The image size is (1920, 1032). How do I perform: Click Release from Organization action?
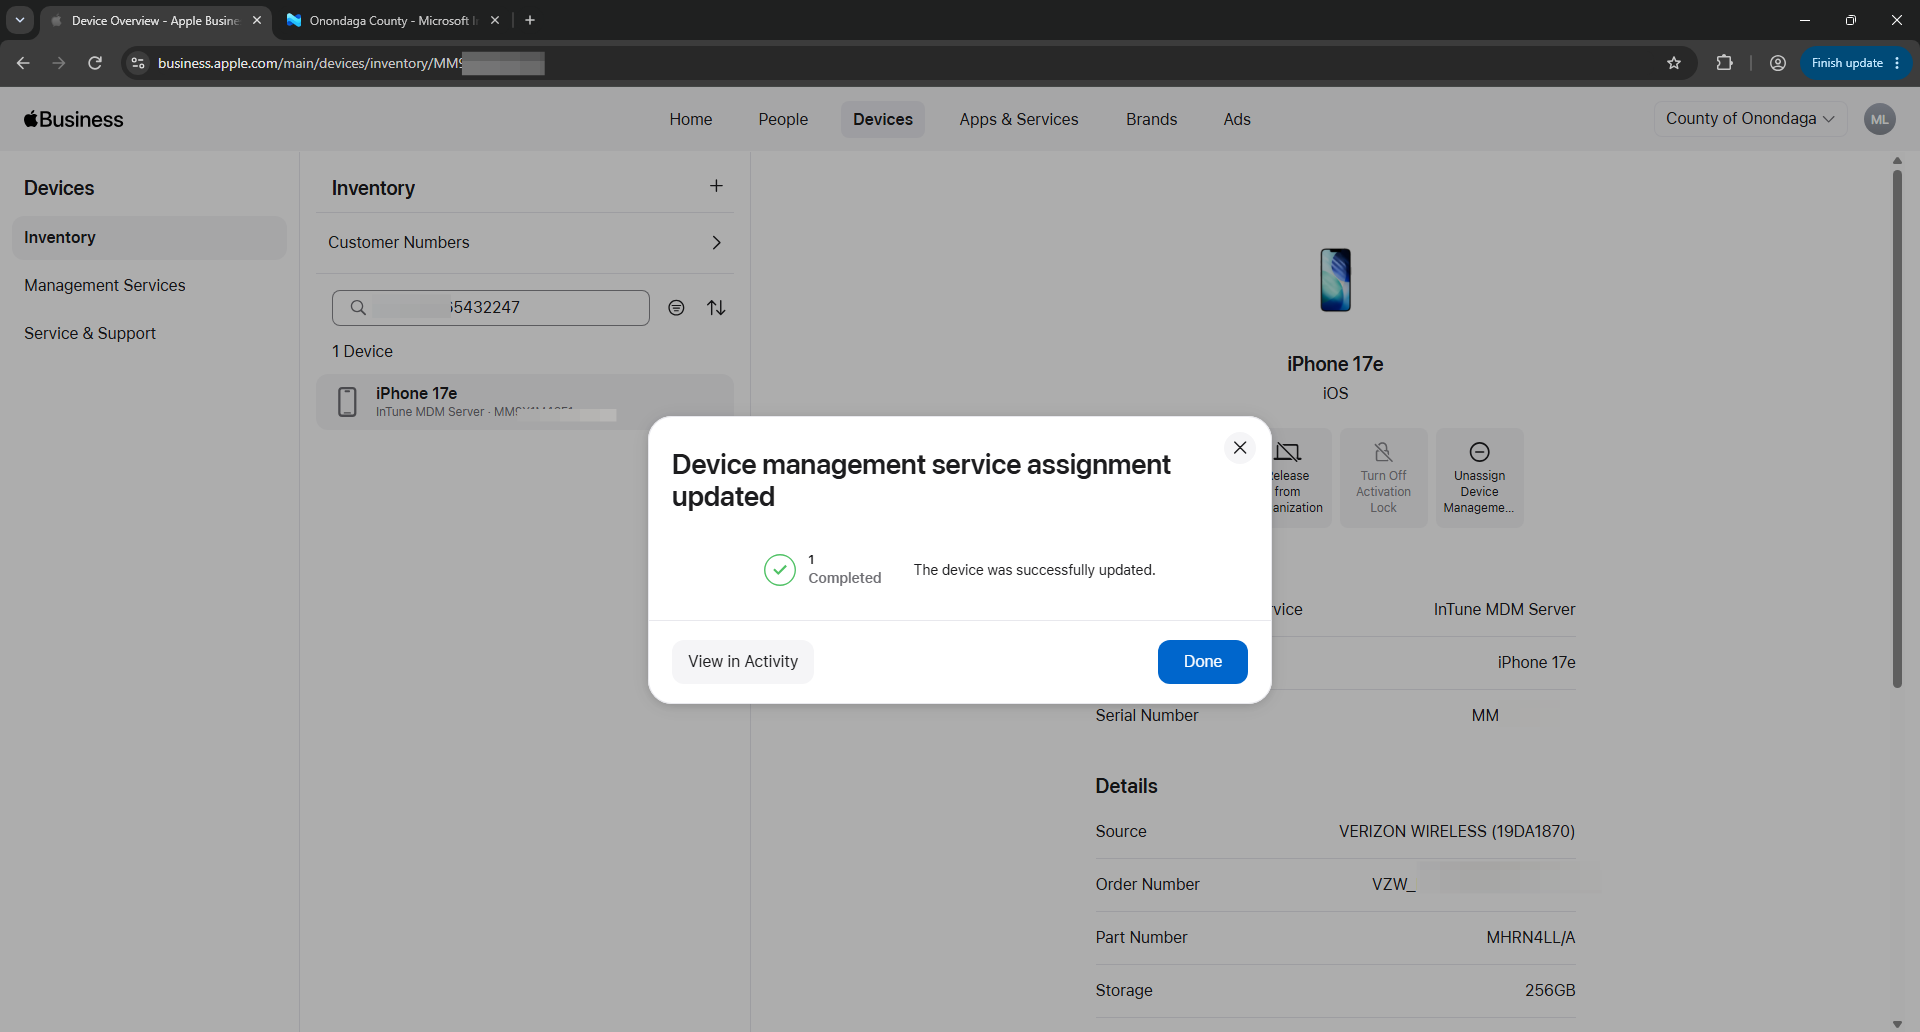click(1299, 478)
